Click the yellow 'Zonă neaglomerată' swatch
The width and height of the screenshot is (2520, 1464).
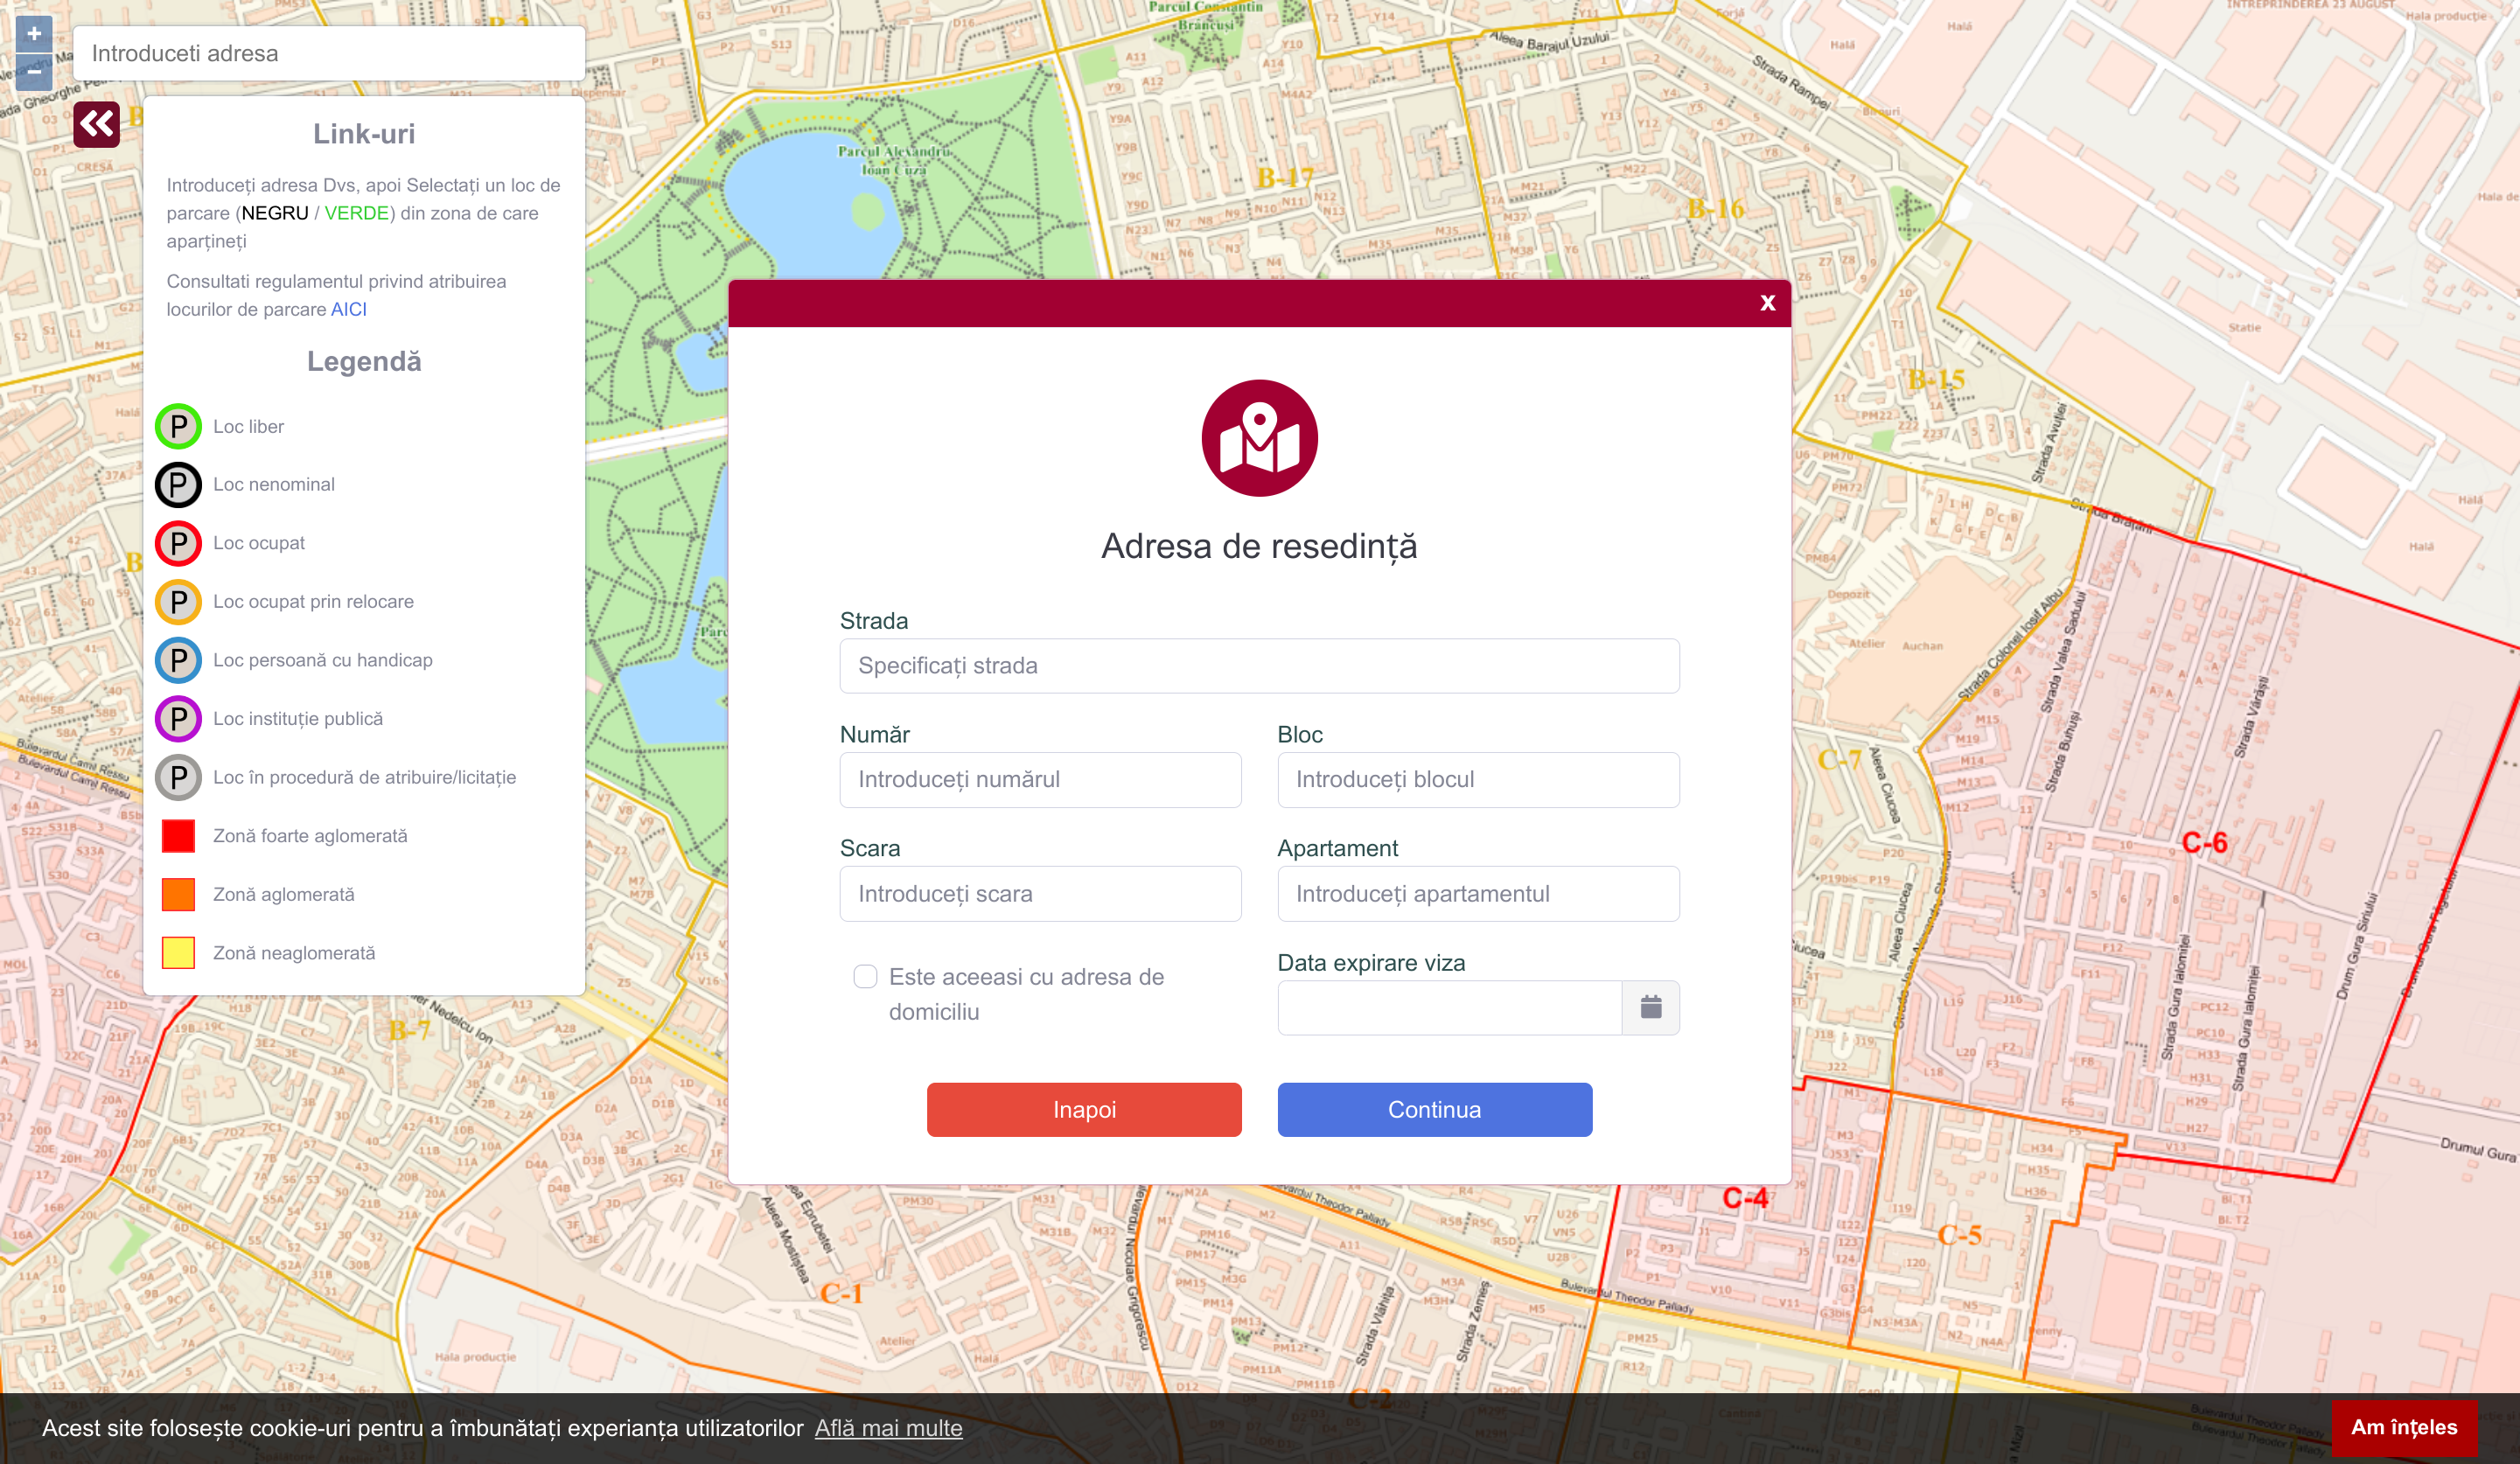tap(178, 953)
